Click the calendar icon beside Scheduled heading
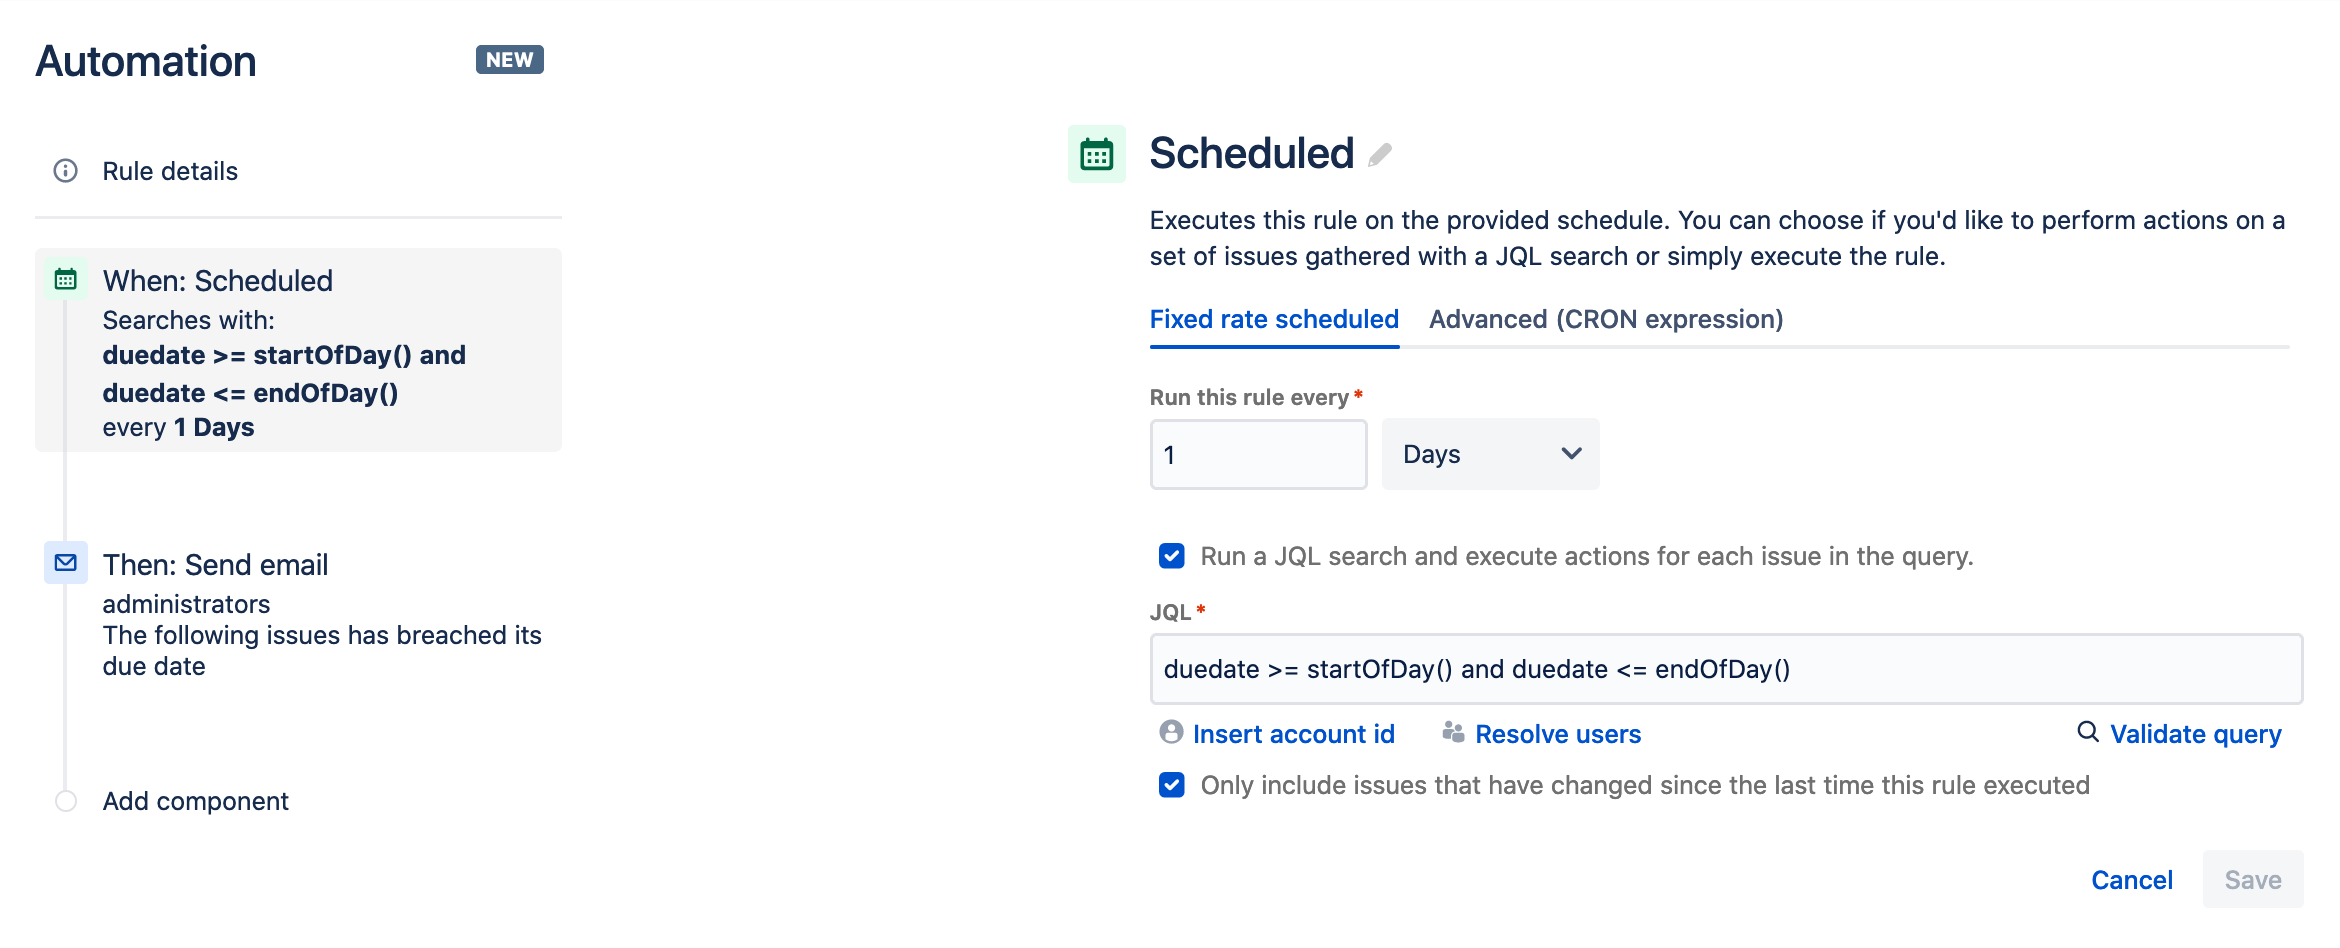This screenshot has width=2340, height=948. (1096, 153)
